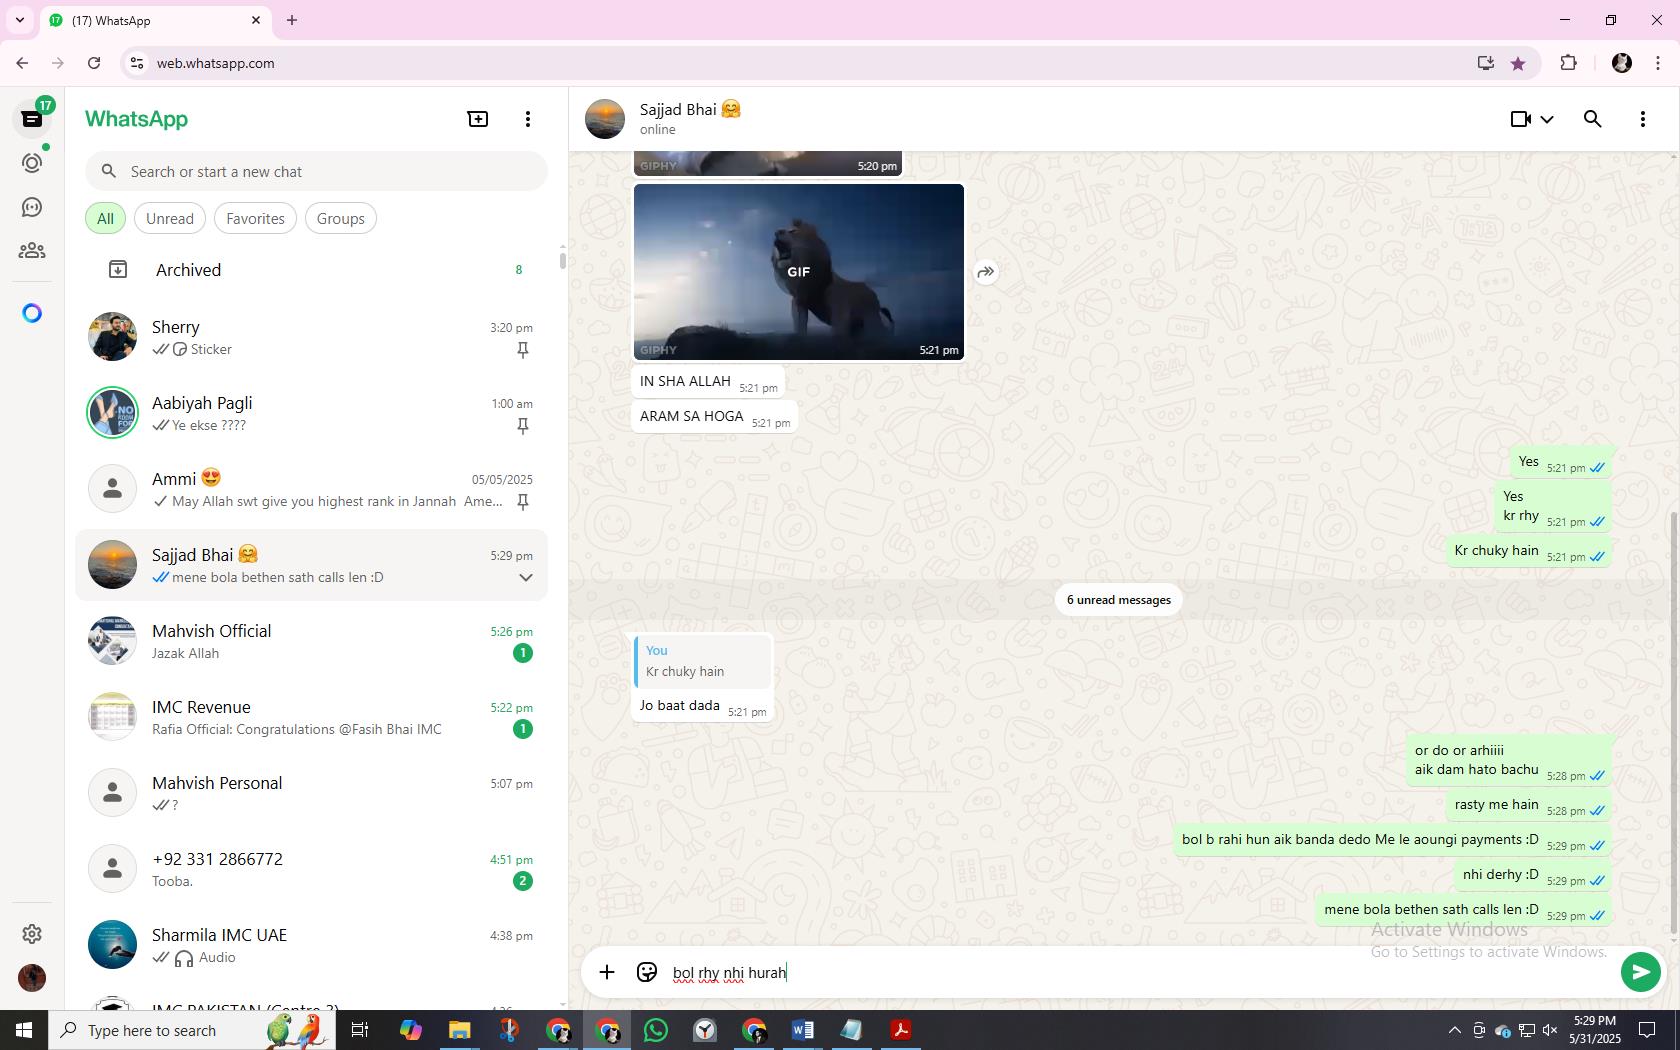1680x1050 pixels.
Task: Click the conversation scrollbar thumb
Action: tap(1674, 724)
